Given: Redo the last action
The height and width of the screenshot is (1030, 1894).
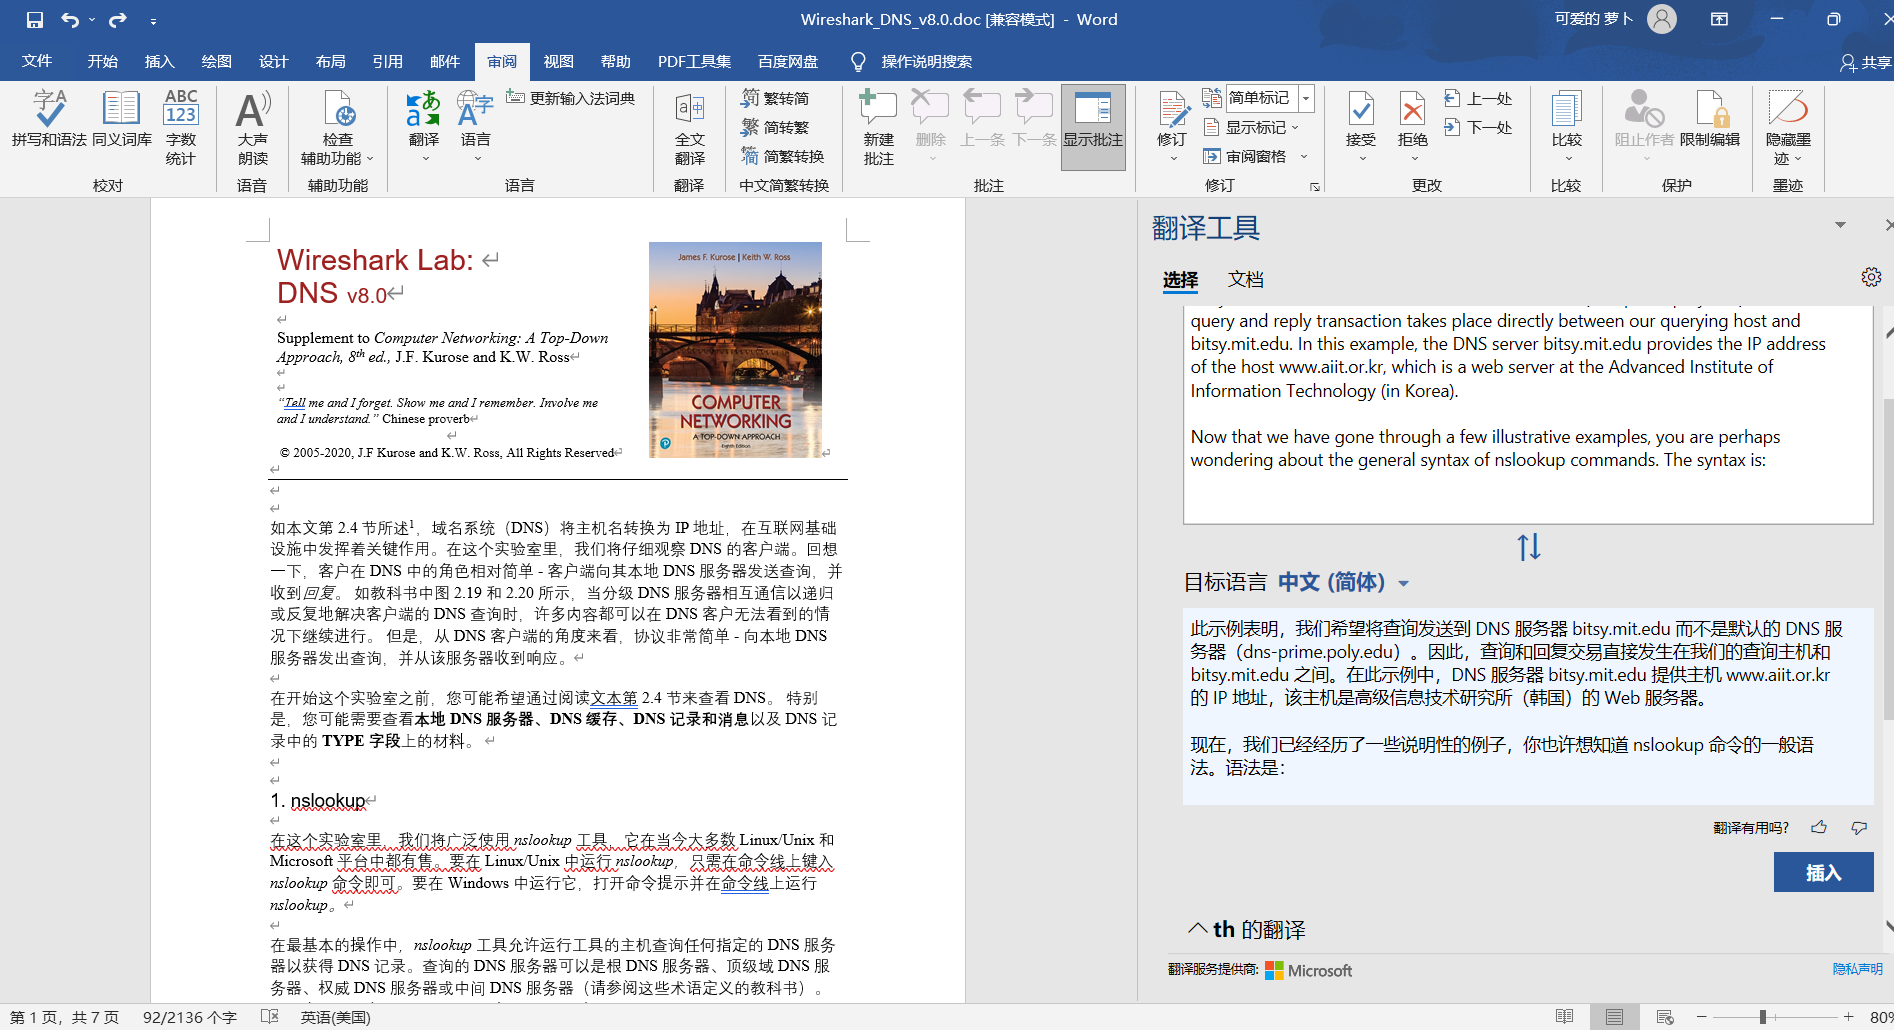Looking at the screenshot, I should [x=118, y=20].
